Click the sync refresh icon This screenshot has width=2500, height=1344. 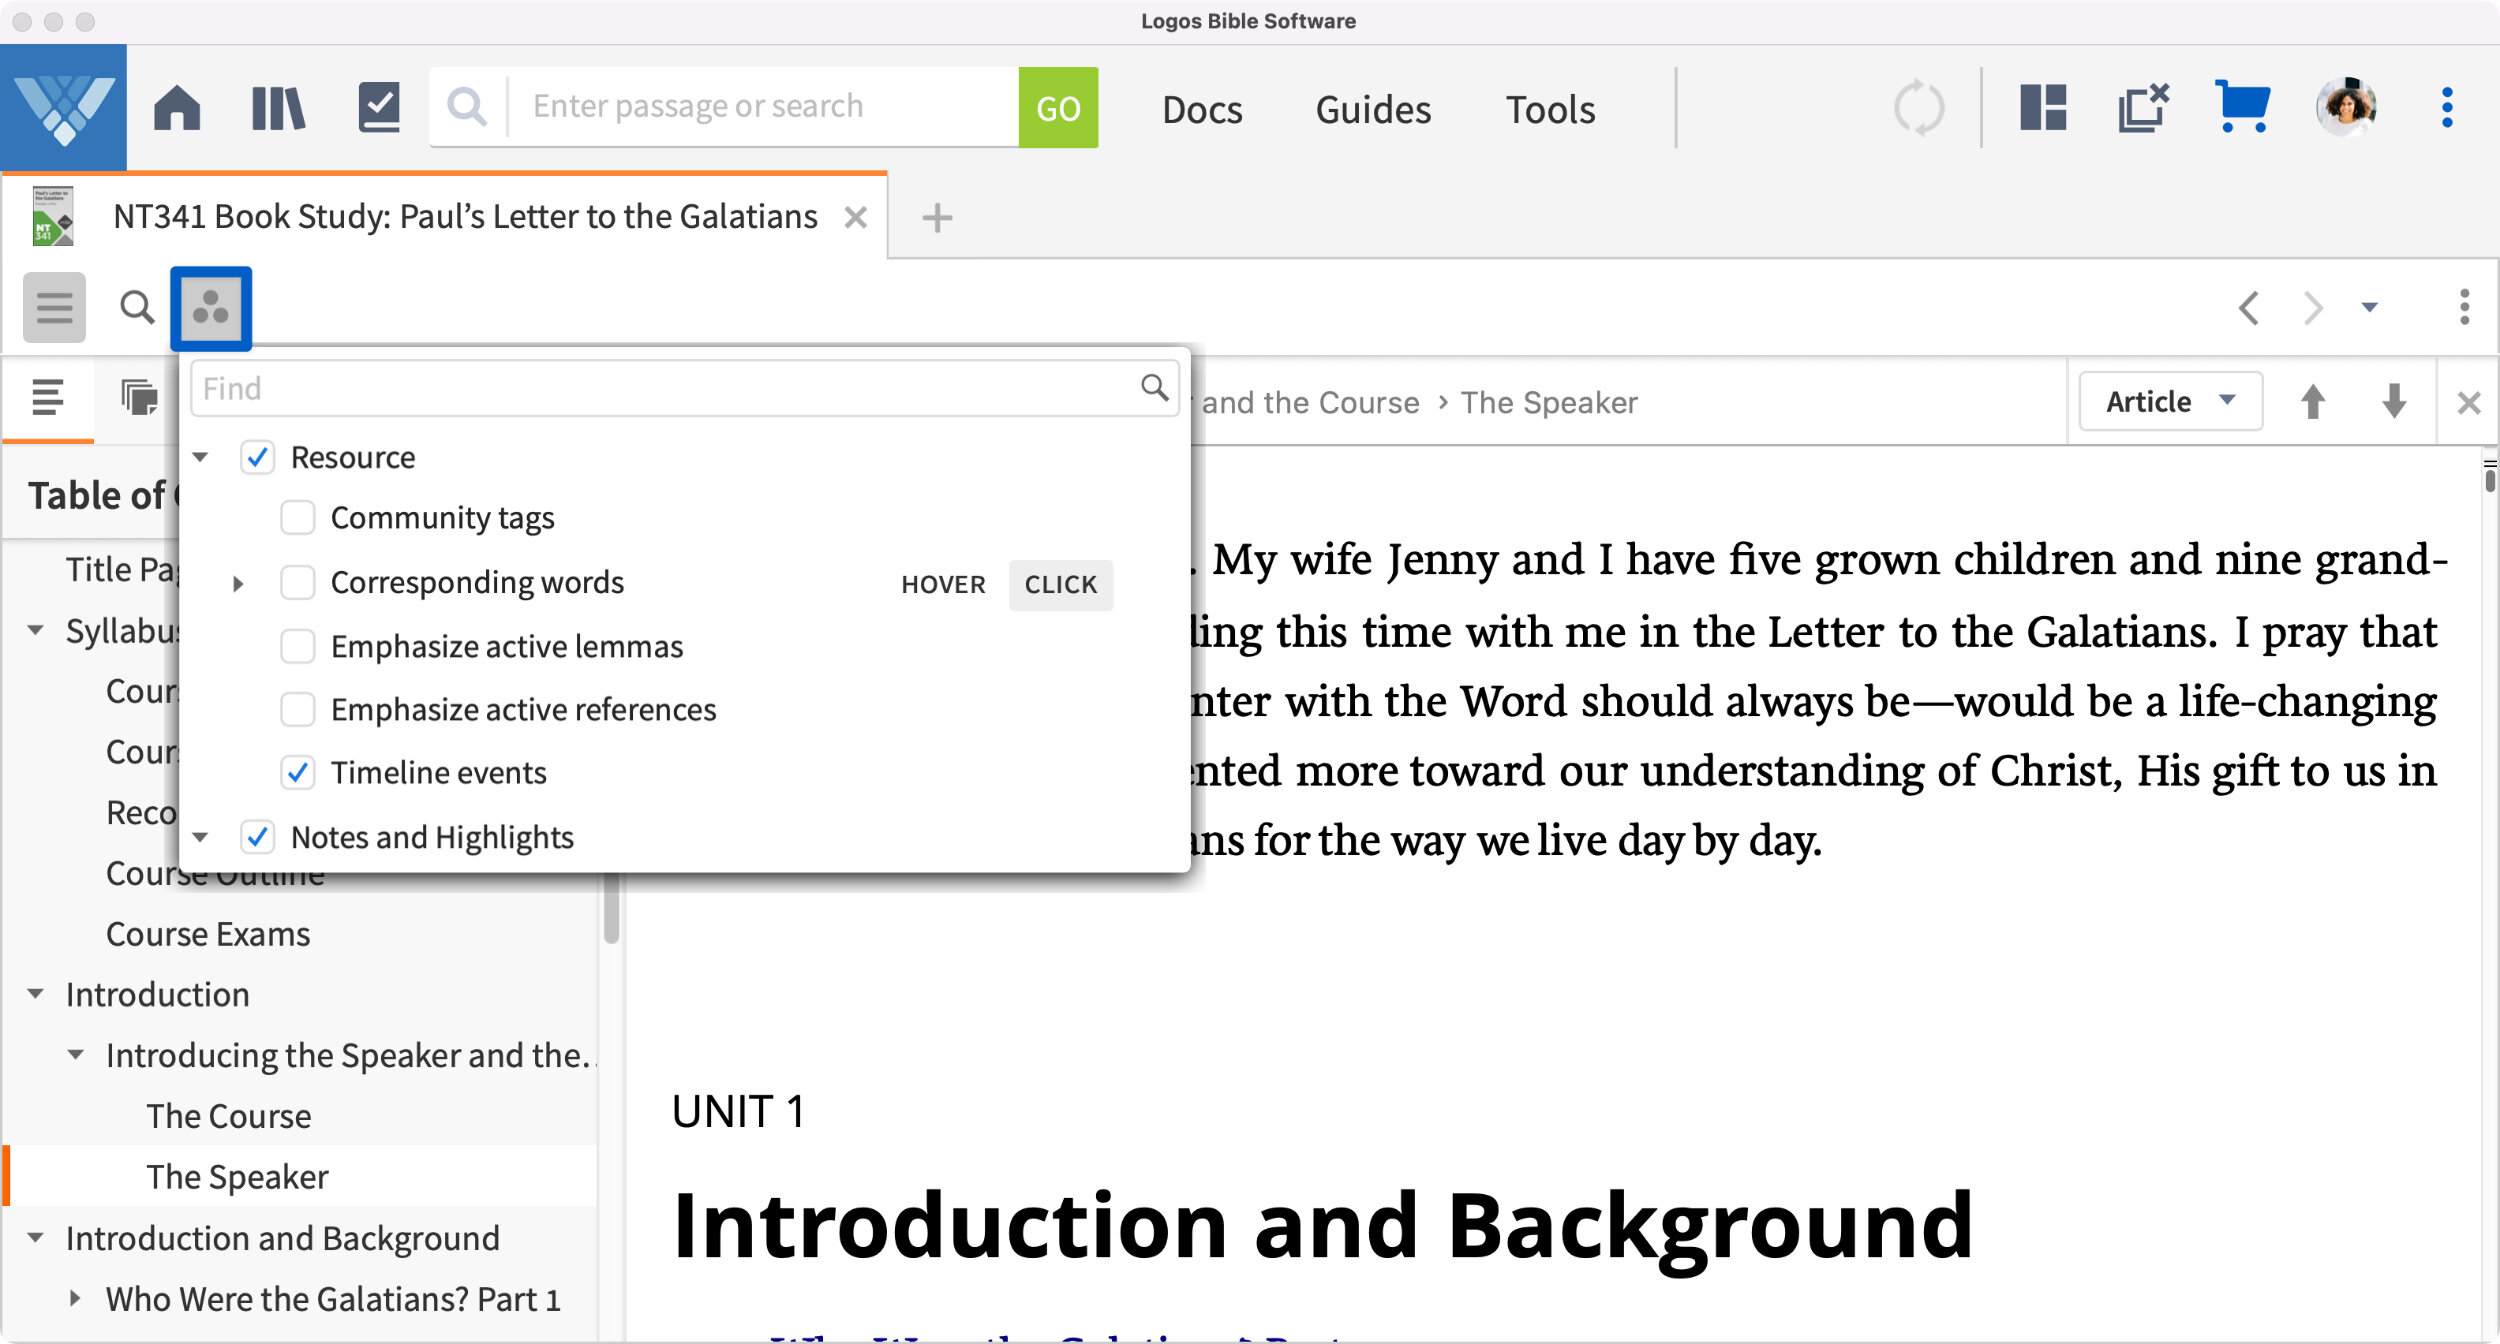coord(1919,108)
